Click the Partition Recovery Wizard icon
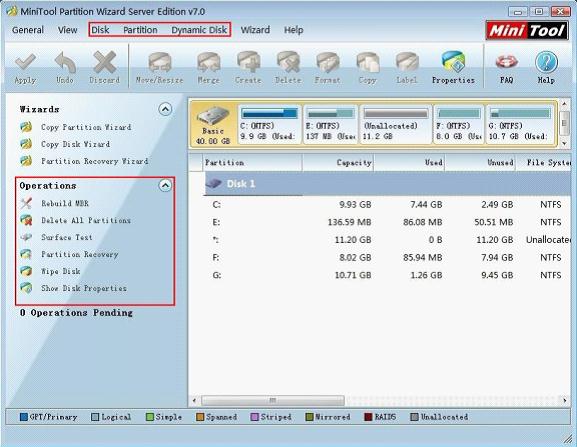577x447 pixels. click(26, 161)
